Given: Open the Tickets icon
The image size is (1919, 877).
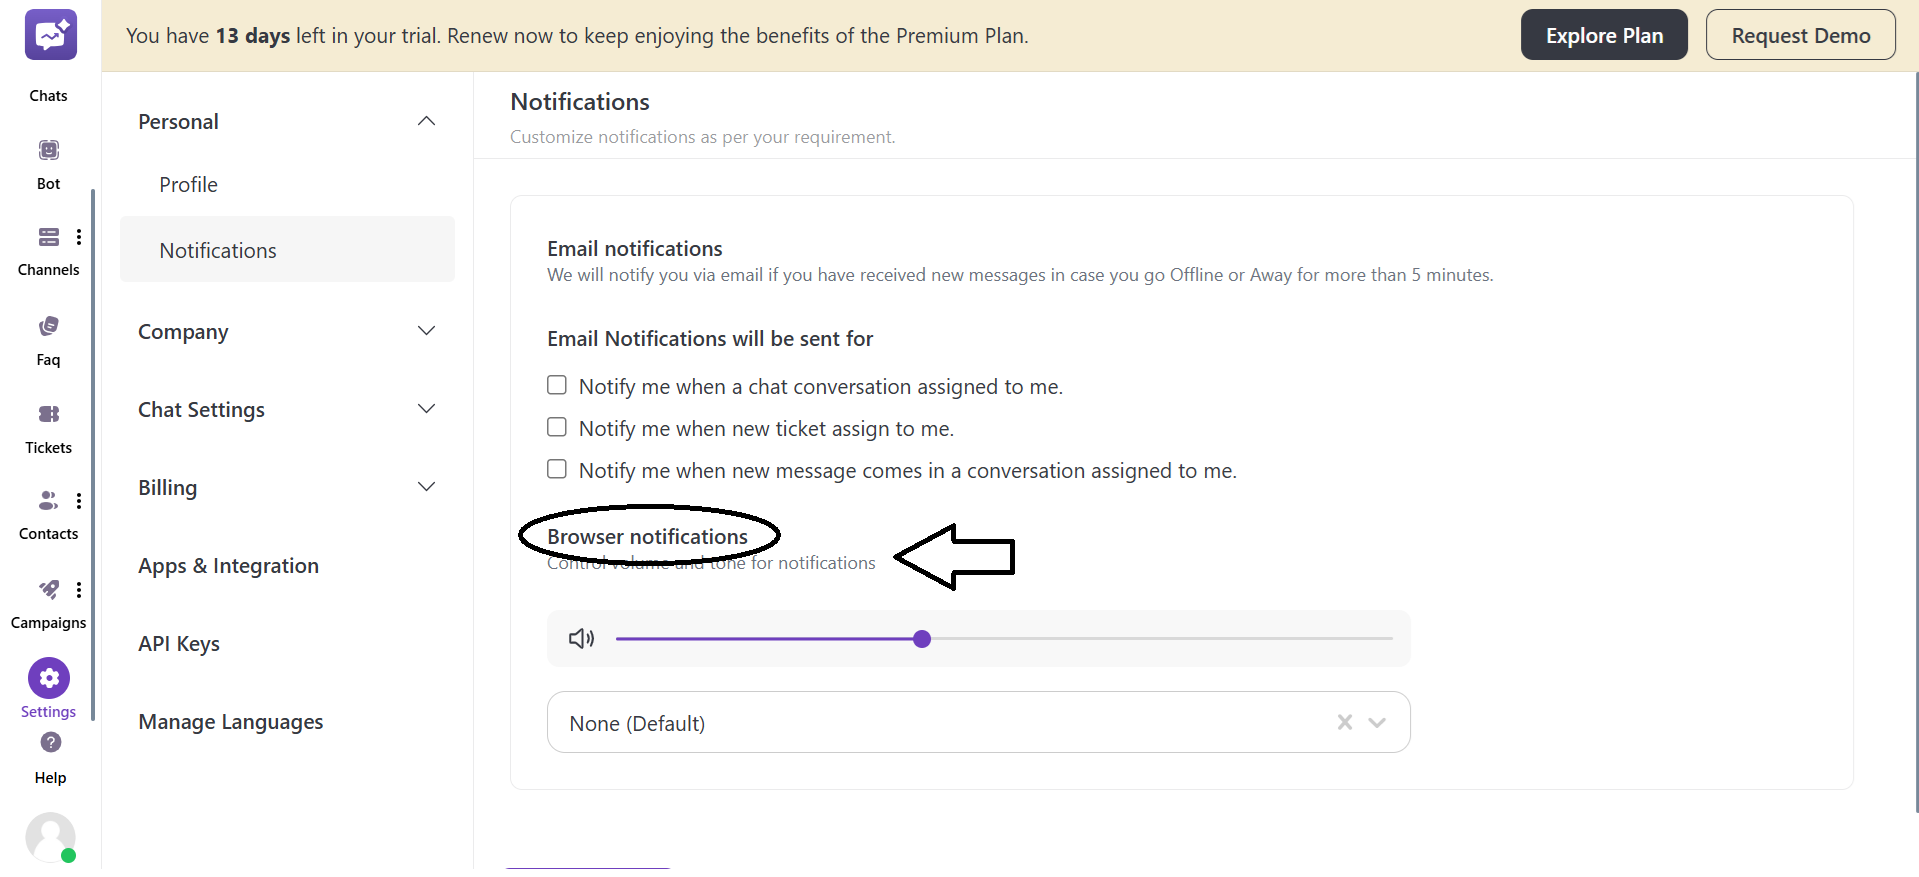Looking at the screenshot, I should [49, 414].
